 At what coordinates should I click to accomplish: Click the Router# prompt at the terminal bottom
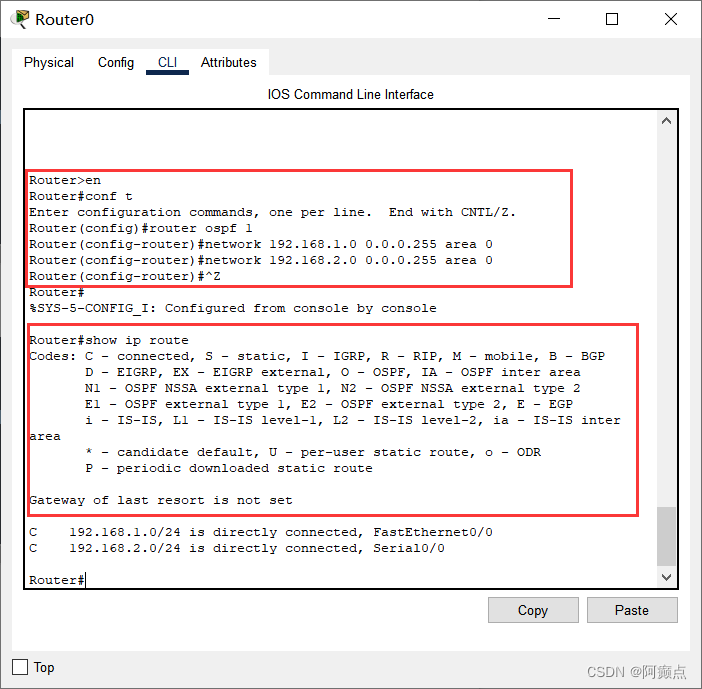click(57, 580)
